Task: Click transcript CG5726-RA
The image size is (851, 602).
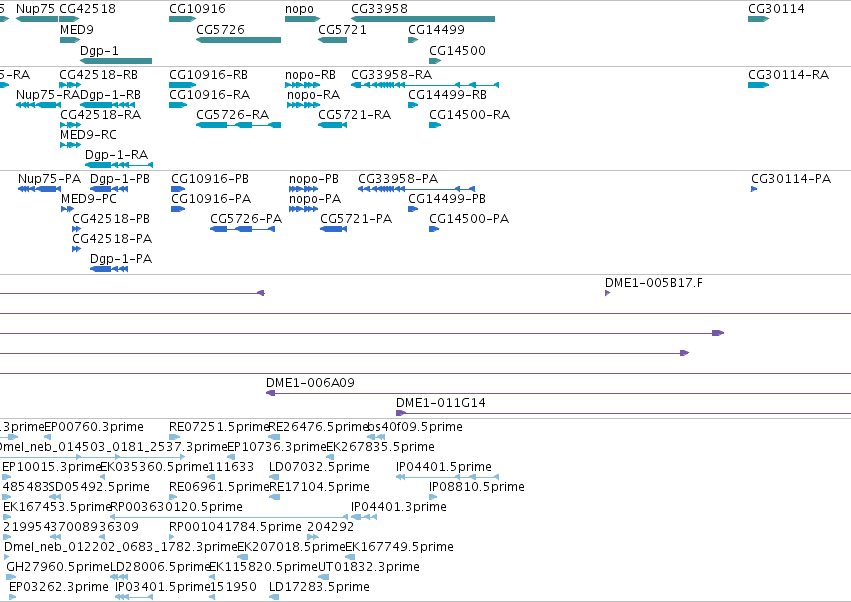Action: [x=233, y=115]
